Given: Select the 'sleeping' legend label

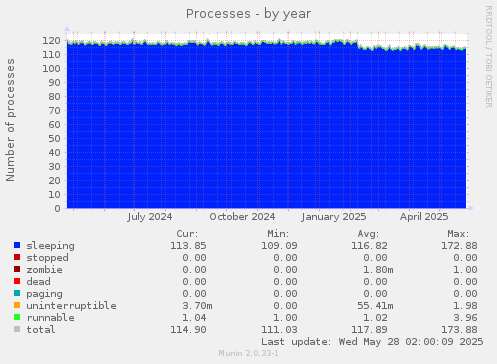Looking at the screenshot, I should 50,246.
